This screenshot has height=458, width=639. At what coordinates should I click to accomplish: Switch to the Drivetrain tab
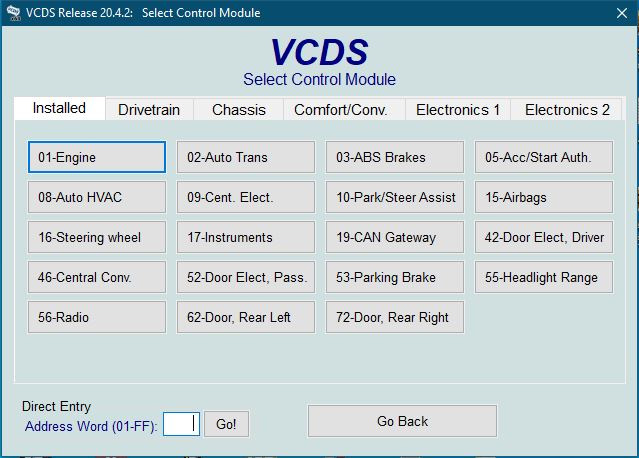pyautogui.click(x=149, y=110)
